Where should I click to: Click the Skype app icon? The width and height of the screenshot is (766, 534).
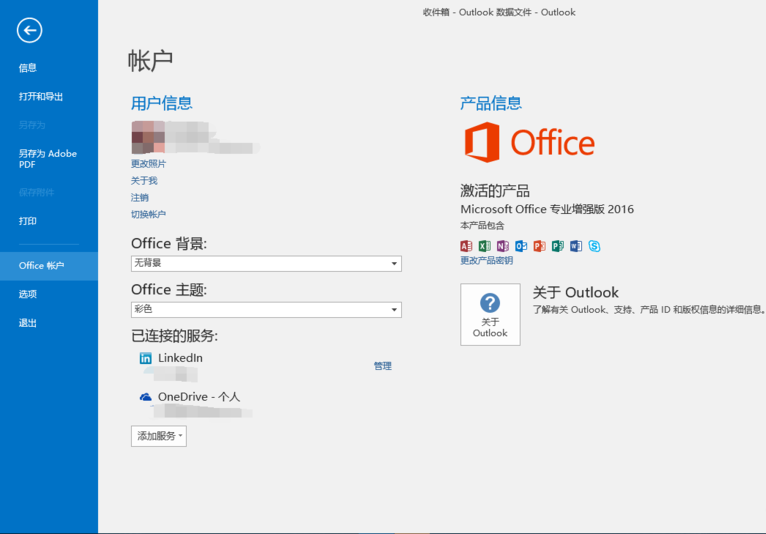click(594, 246)
